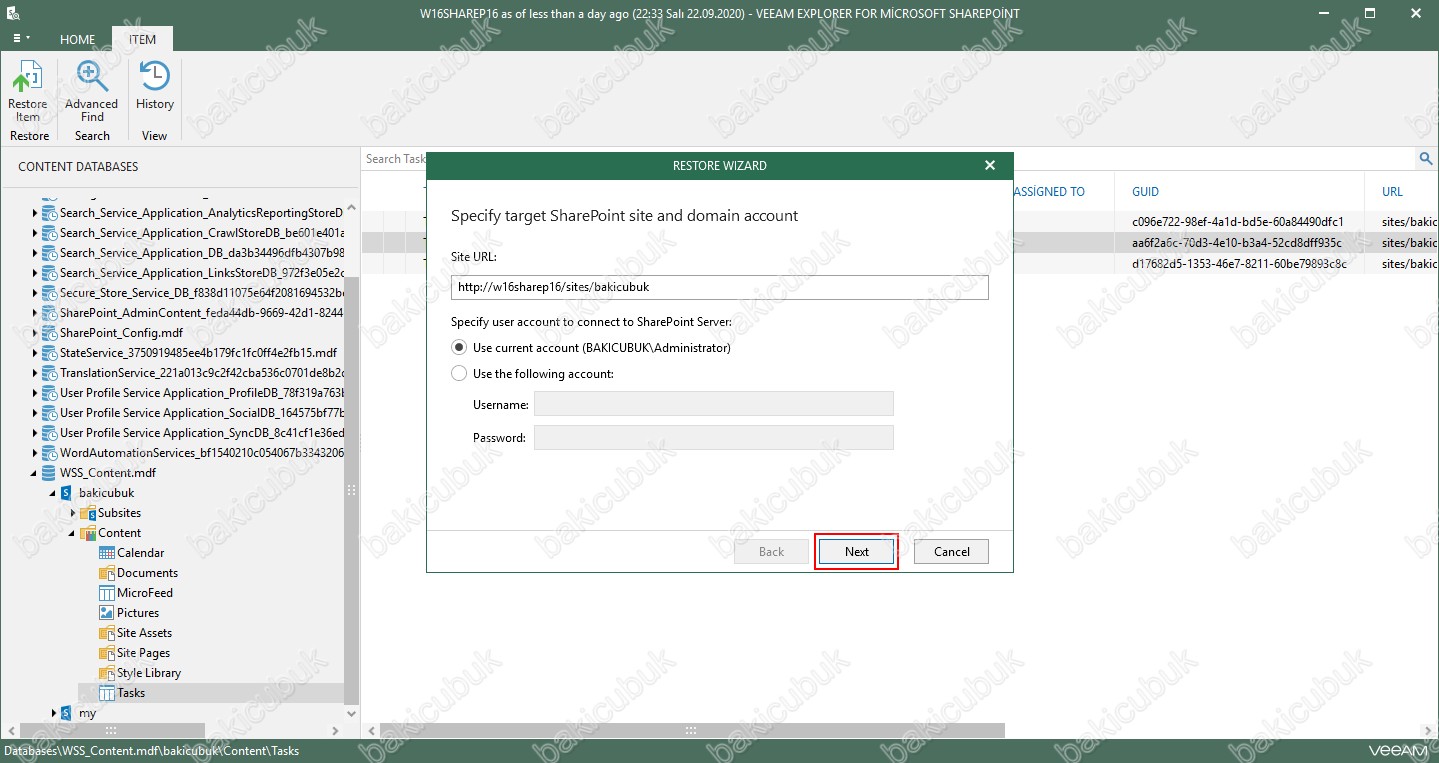
Task: Click the tree panel vertical scrollbar
Action: pyautogui.click(x=351, y=490)
